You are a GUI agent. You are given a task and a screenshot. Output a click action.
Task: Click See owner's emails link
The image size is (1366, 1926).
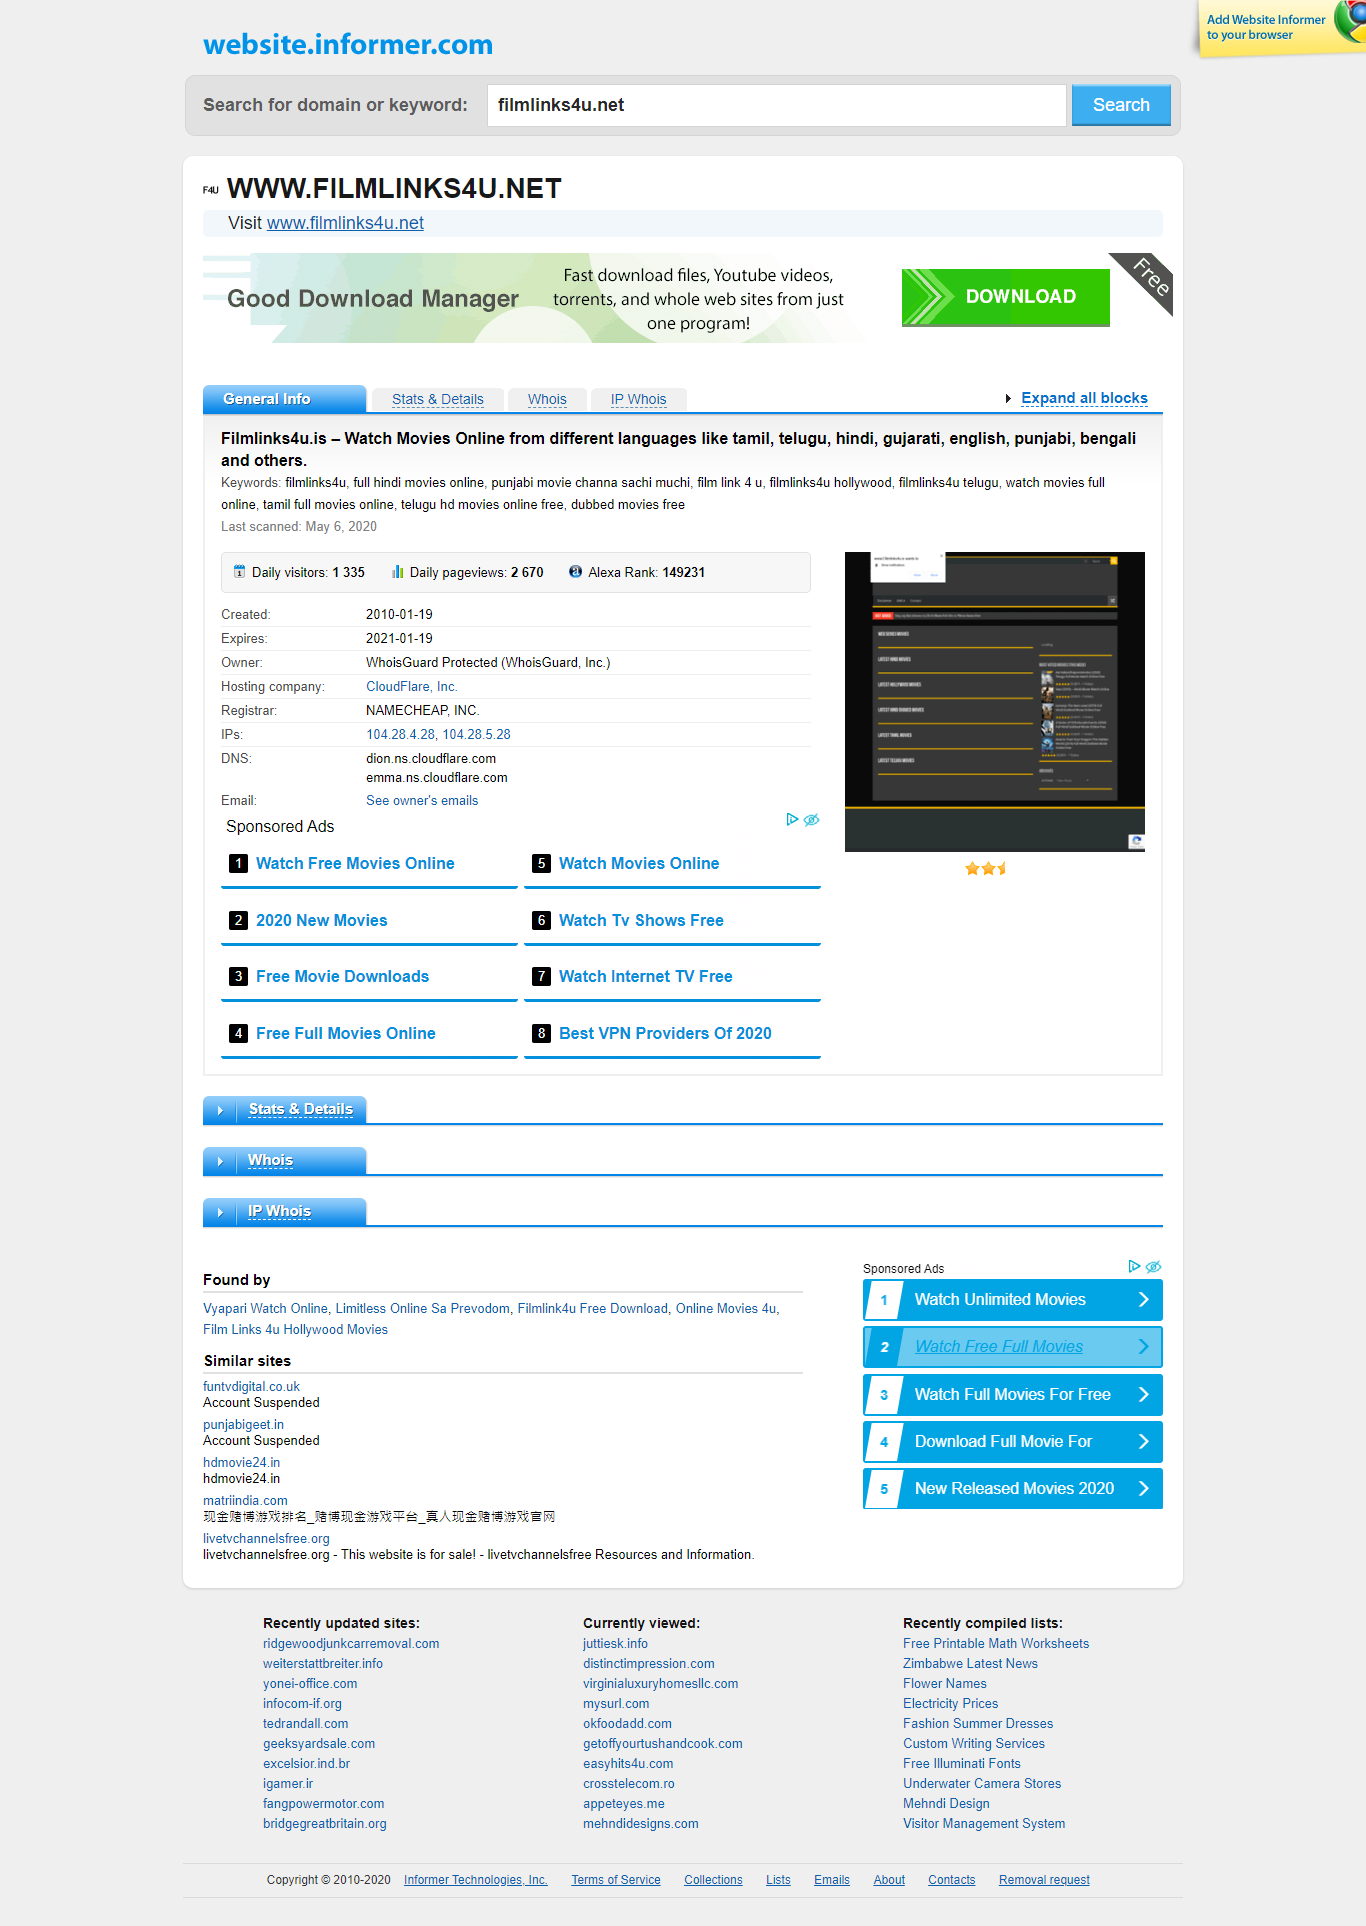(x=422, y=801)
